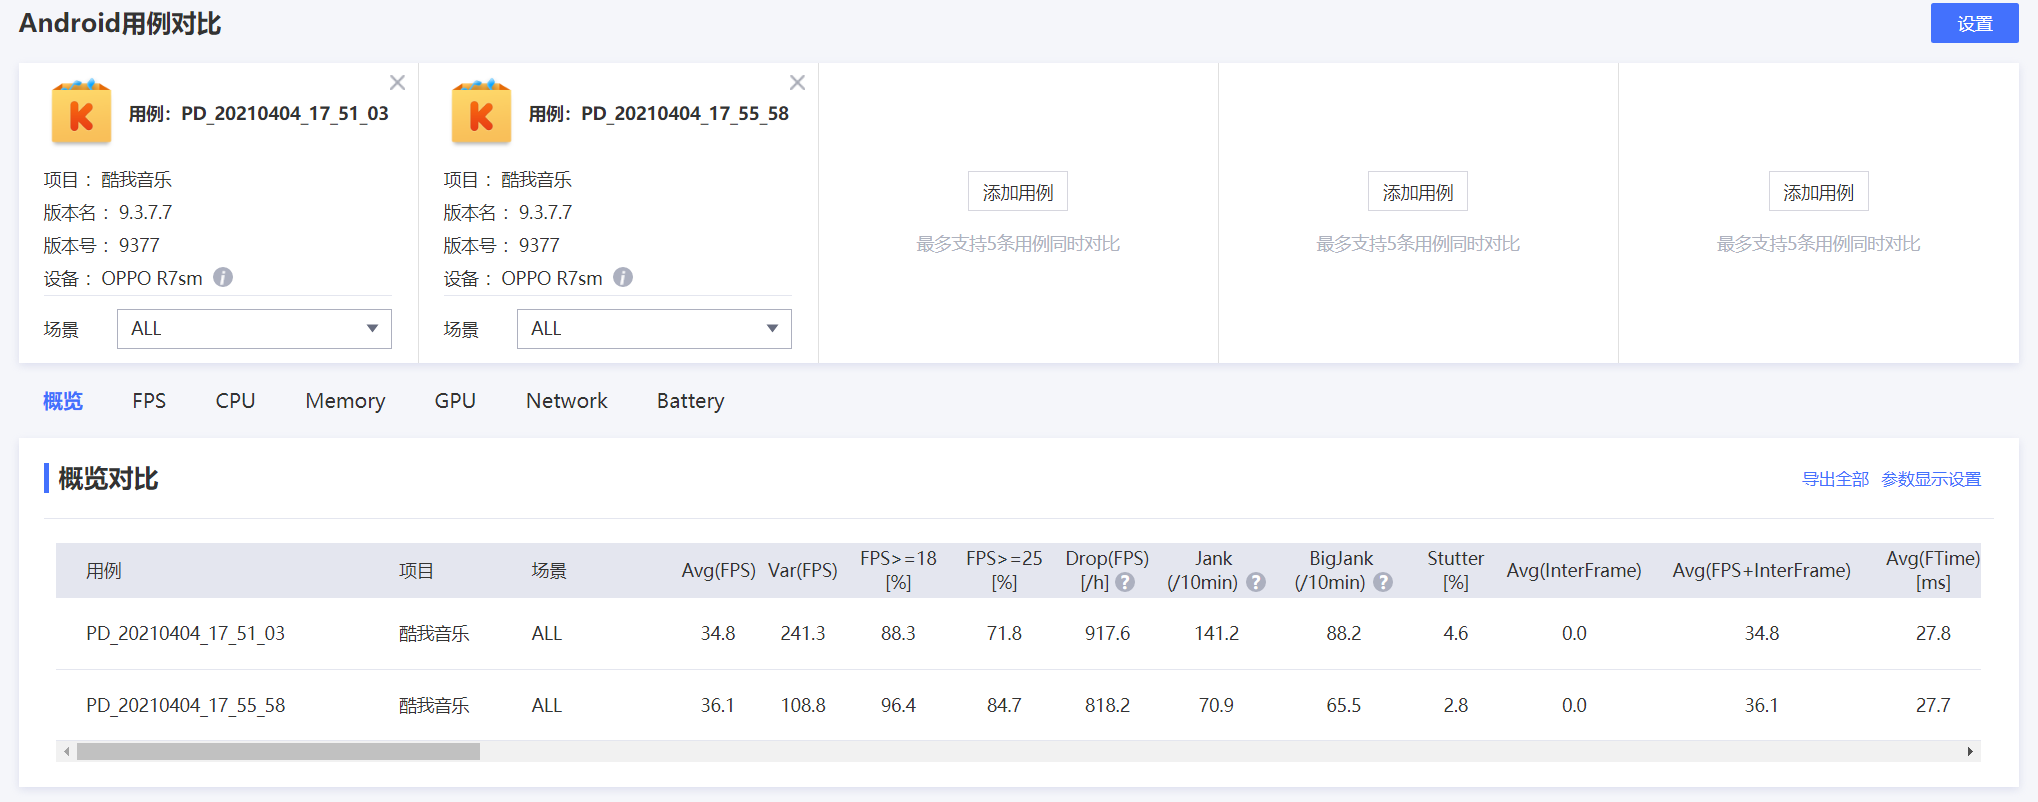Viewport: 2038px width, 802px height.
Task: Click Drop(FPS) value 818.2
Action: click(x=1107, y=705)
